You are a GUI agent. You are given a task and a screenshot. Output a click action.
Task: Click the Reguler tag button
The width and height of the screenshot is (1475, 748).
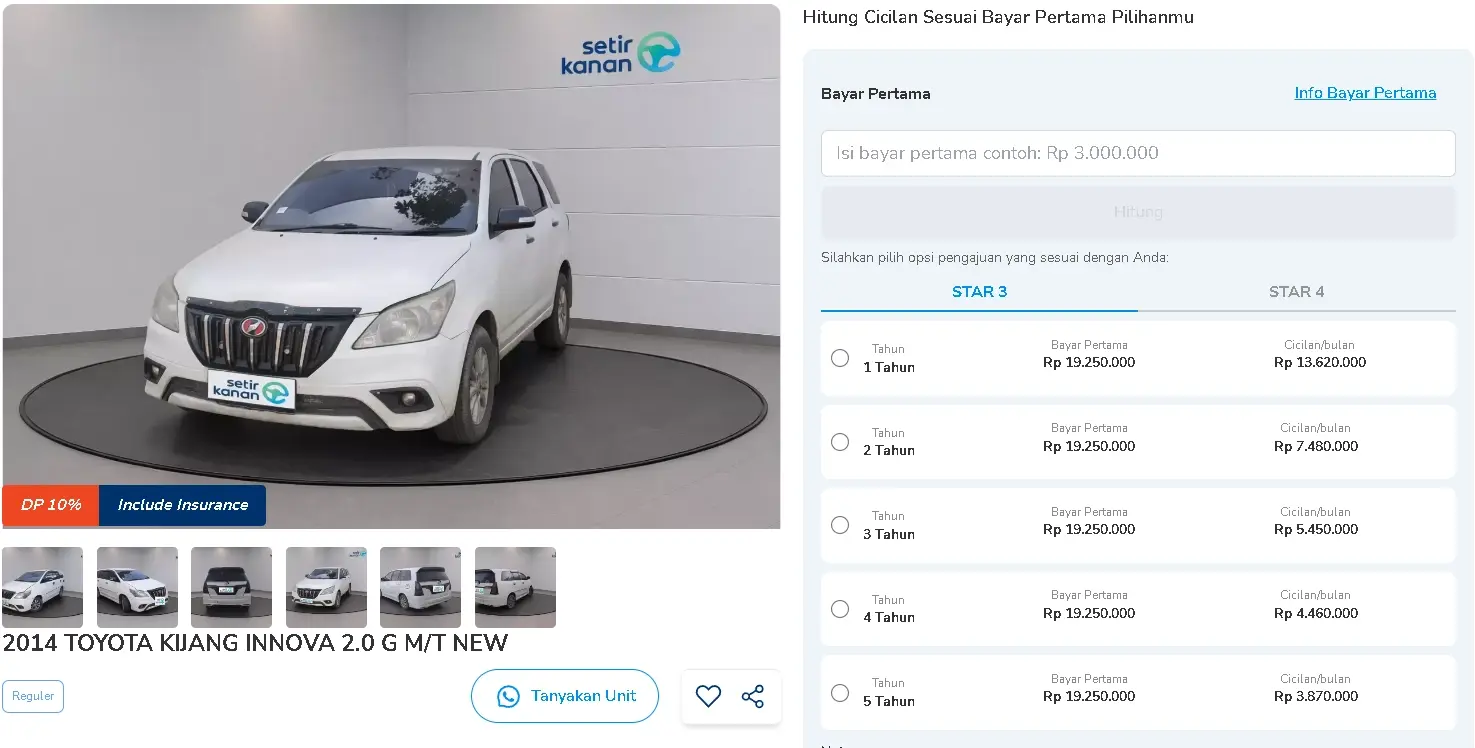coord(33,696)
